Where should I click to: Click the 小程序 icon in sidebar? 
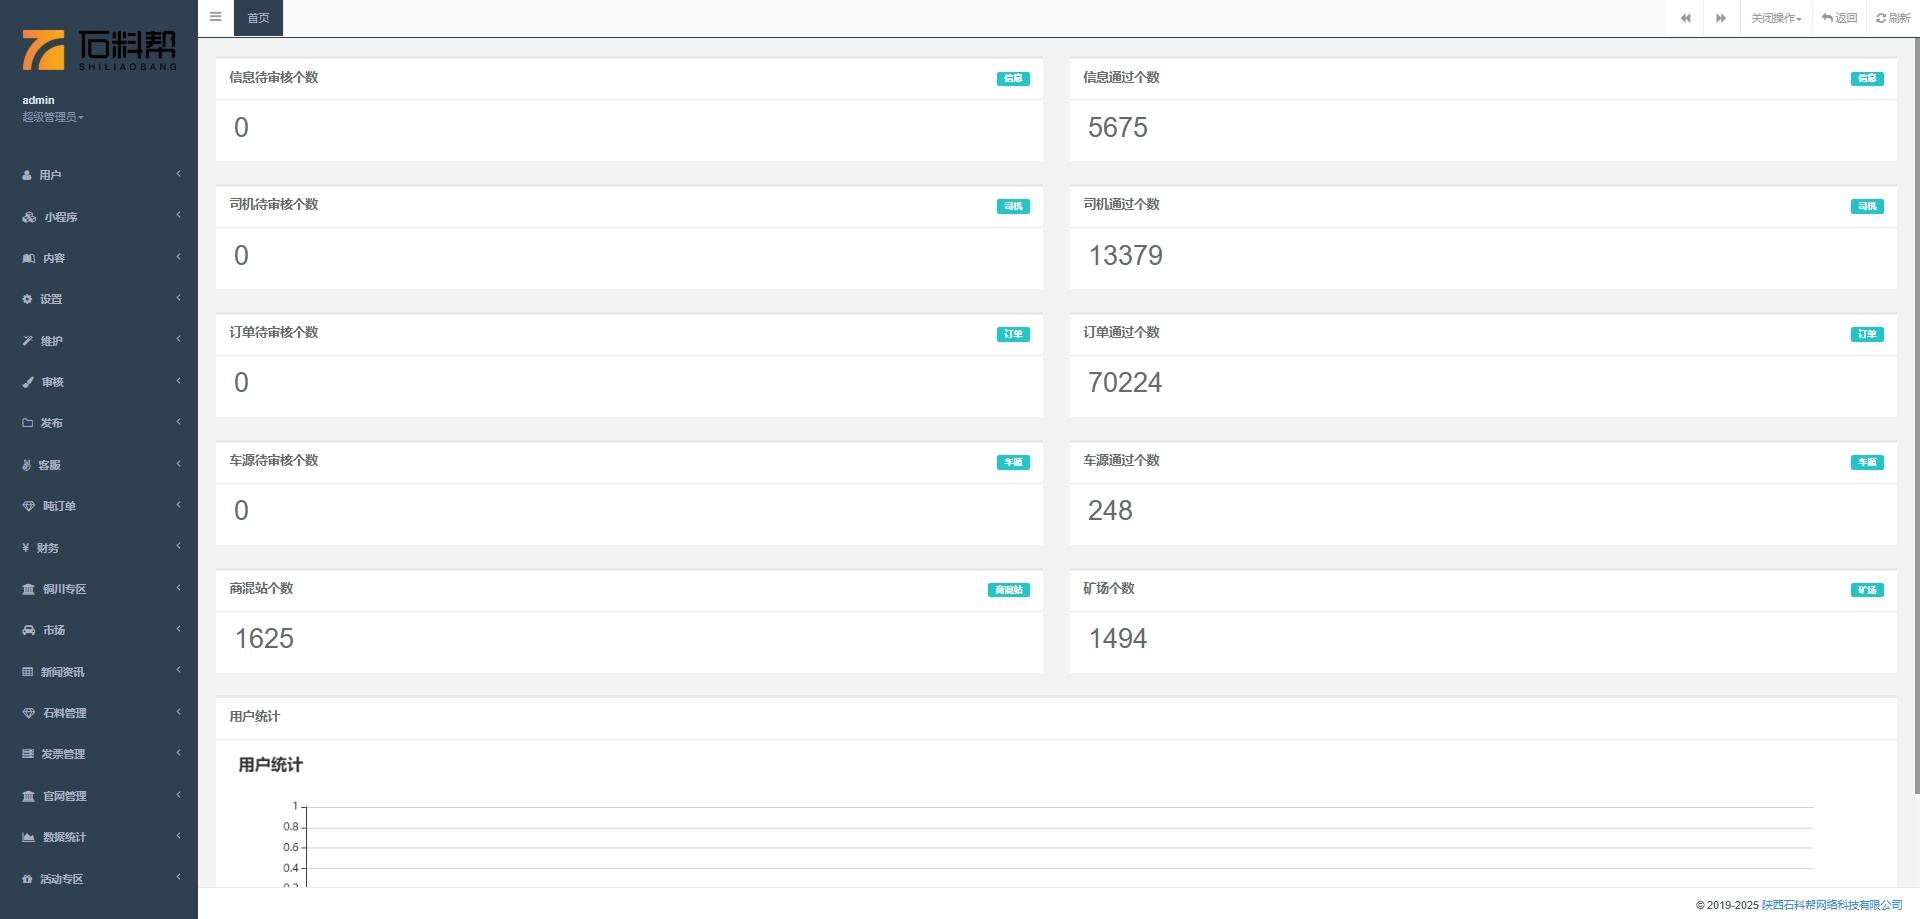29,217
